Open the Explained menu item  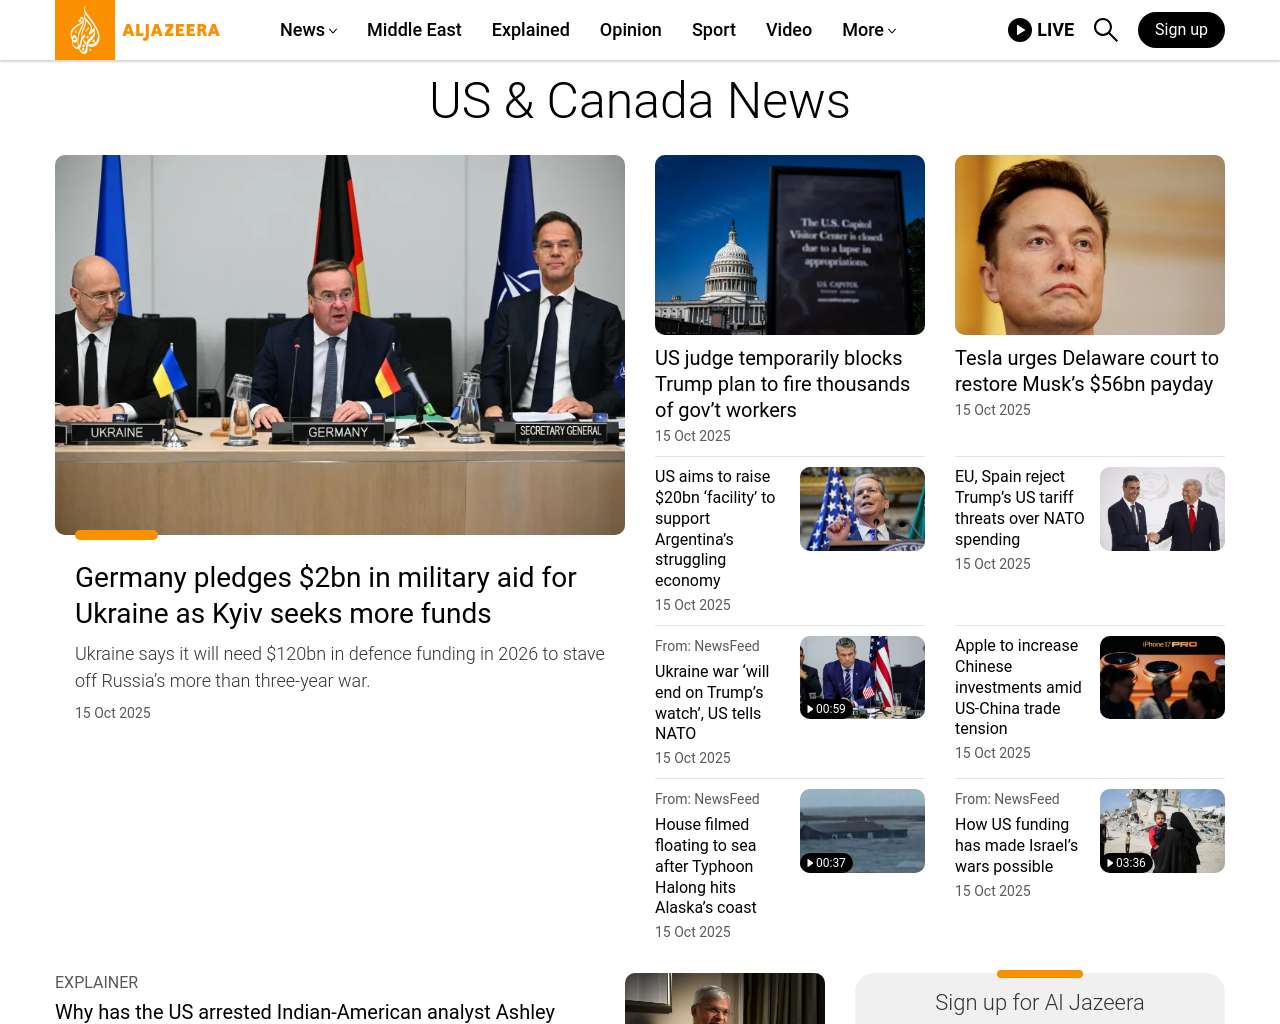(531, 30)
